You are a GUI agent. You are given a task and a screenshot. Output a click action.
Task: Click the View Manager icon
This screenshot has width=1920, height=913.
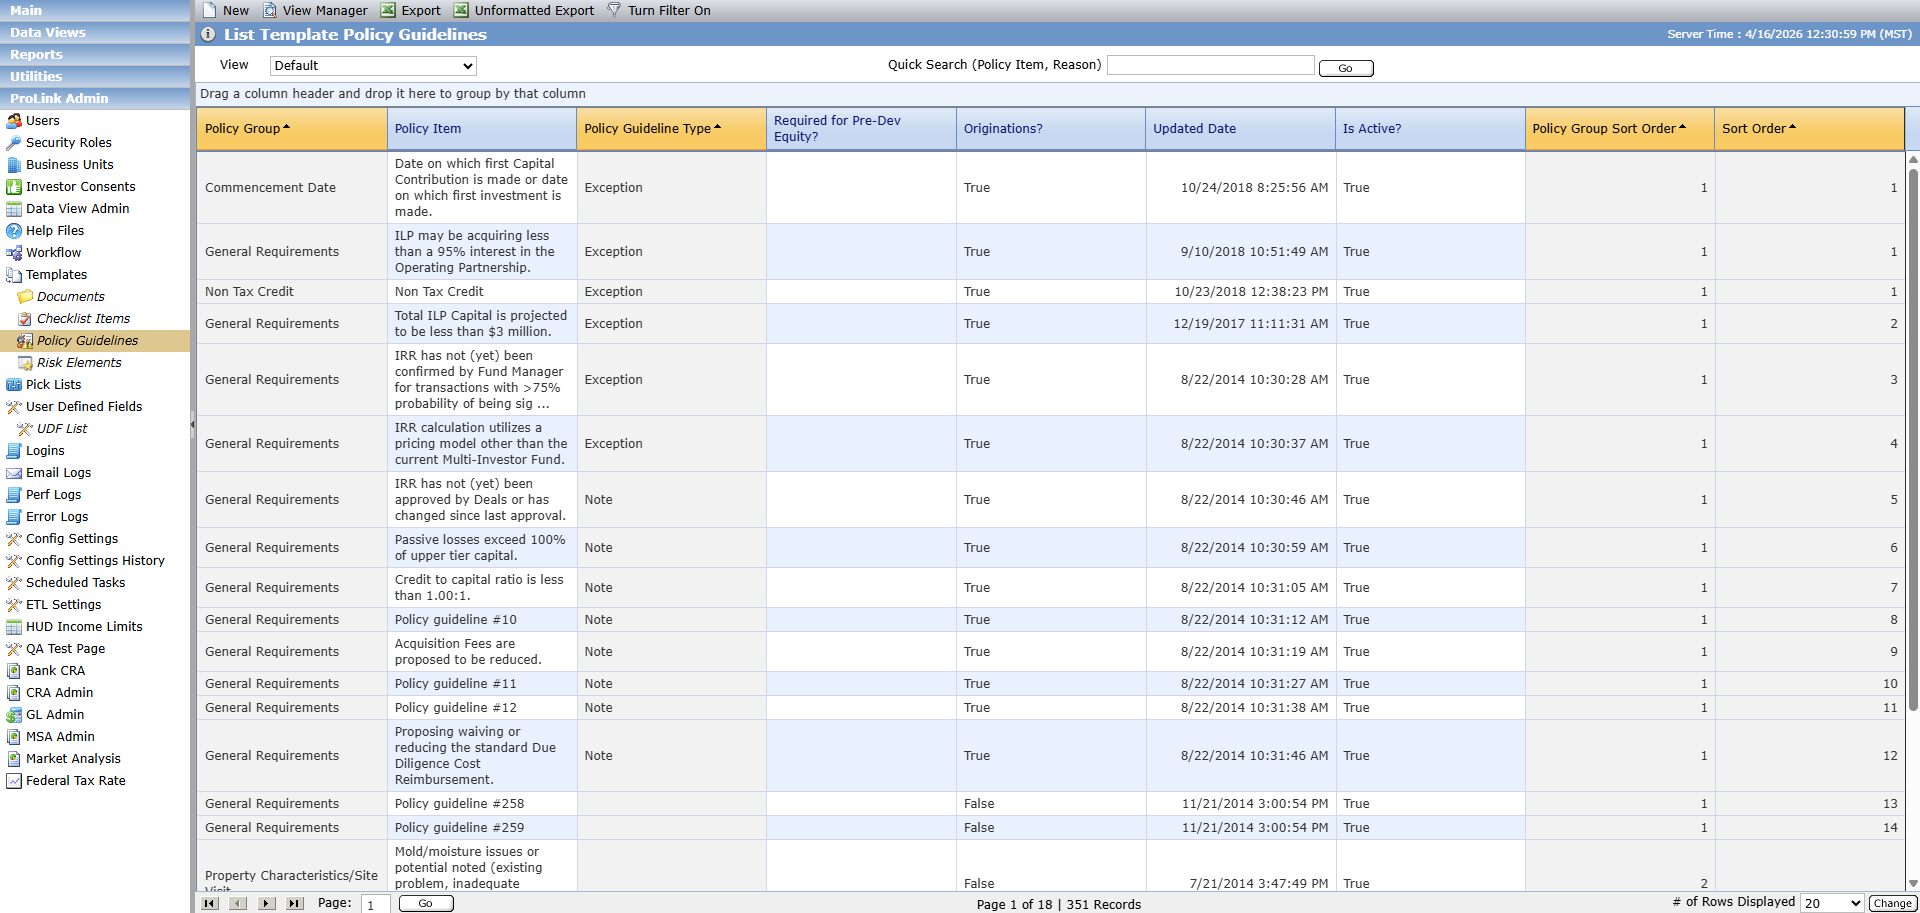270,10
